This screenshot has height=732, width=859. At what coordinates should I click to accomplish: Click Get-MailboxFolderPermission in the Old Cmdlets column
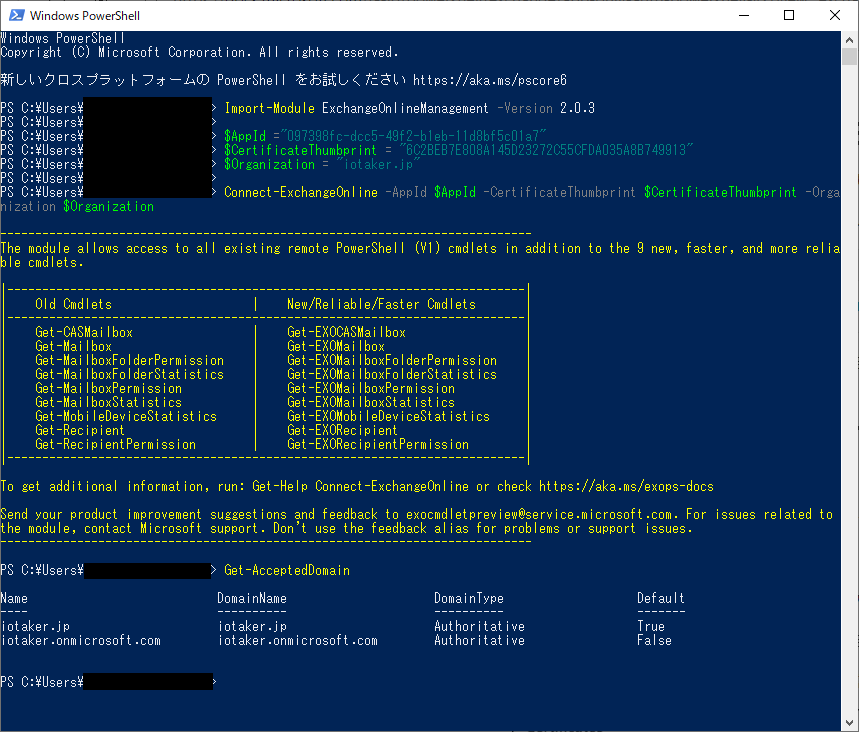[129, 360]
